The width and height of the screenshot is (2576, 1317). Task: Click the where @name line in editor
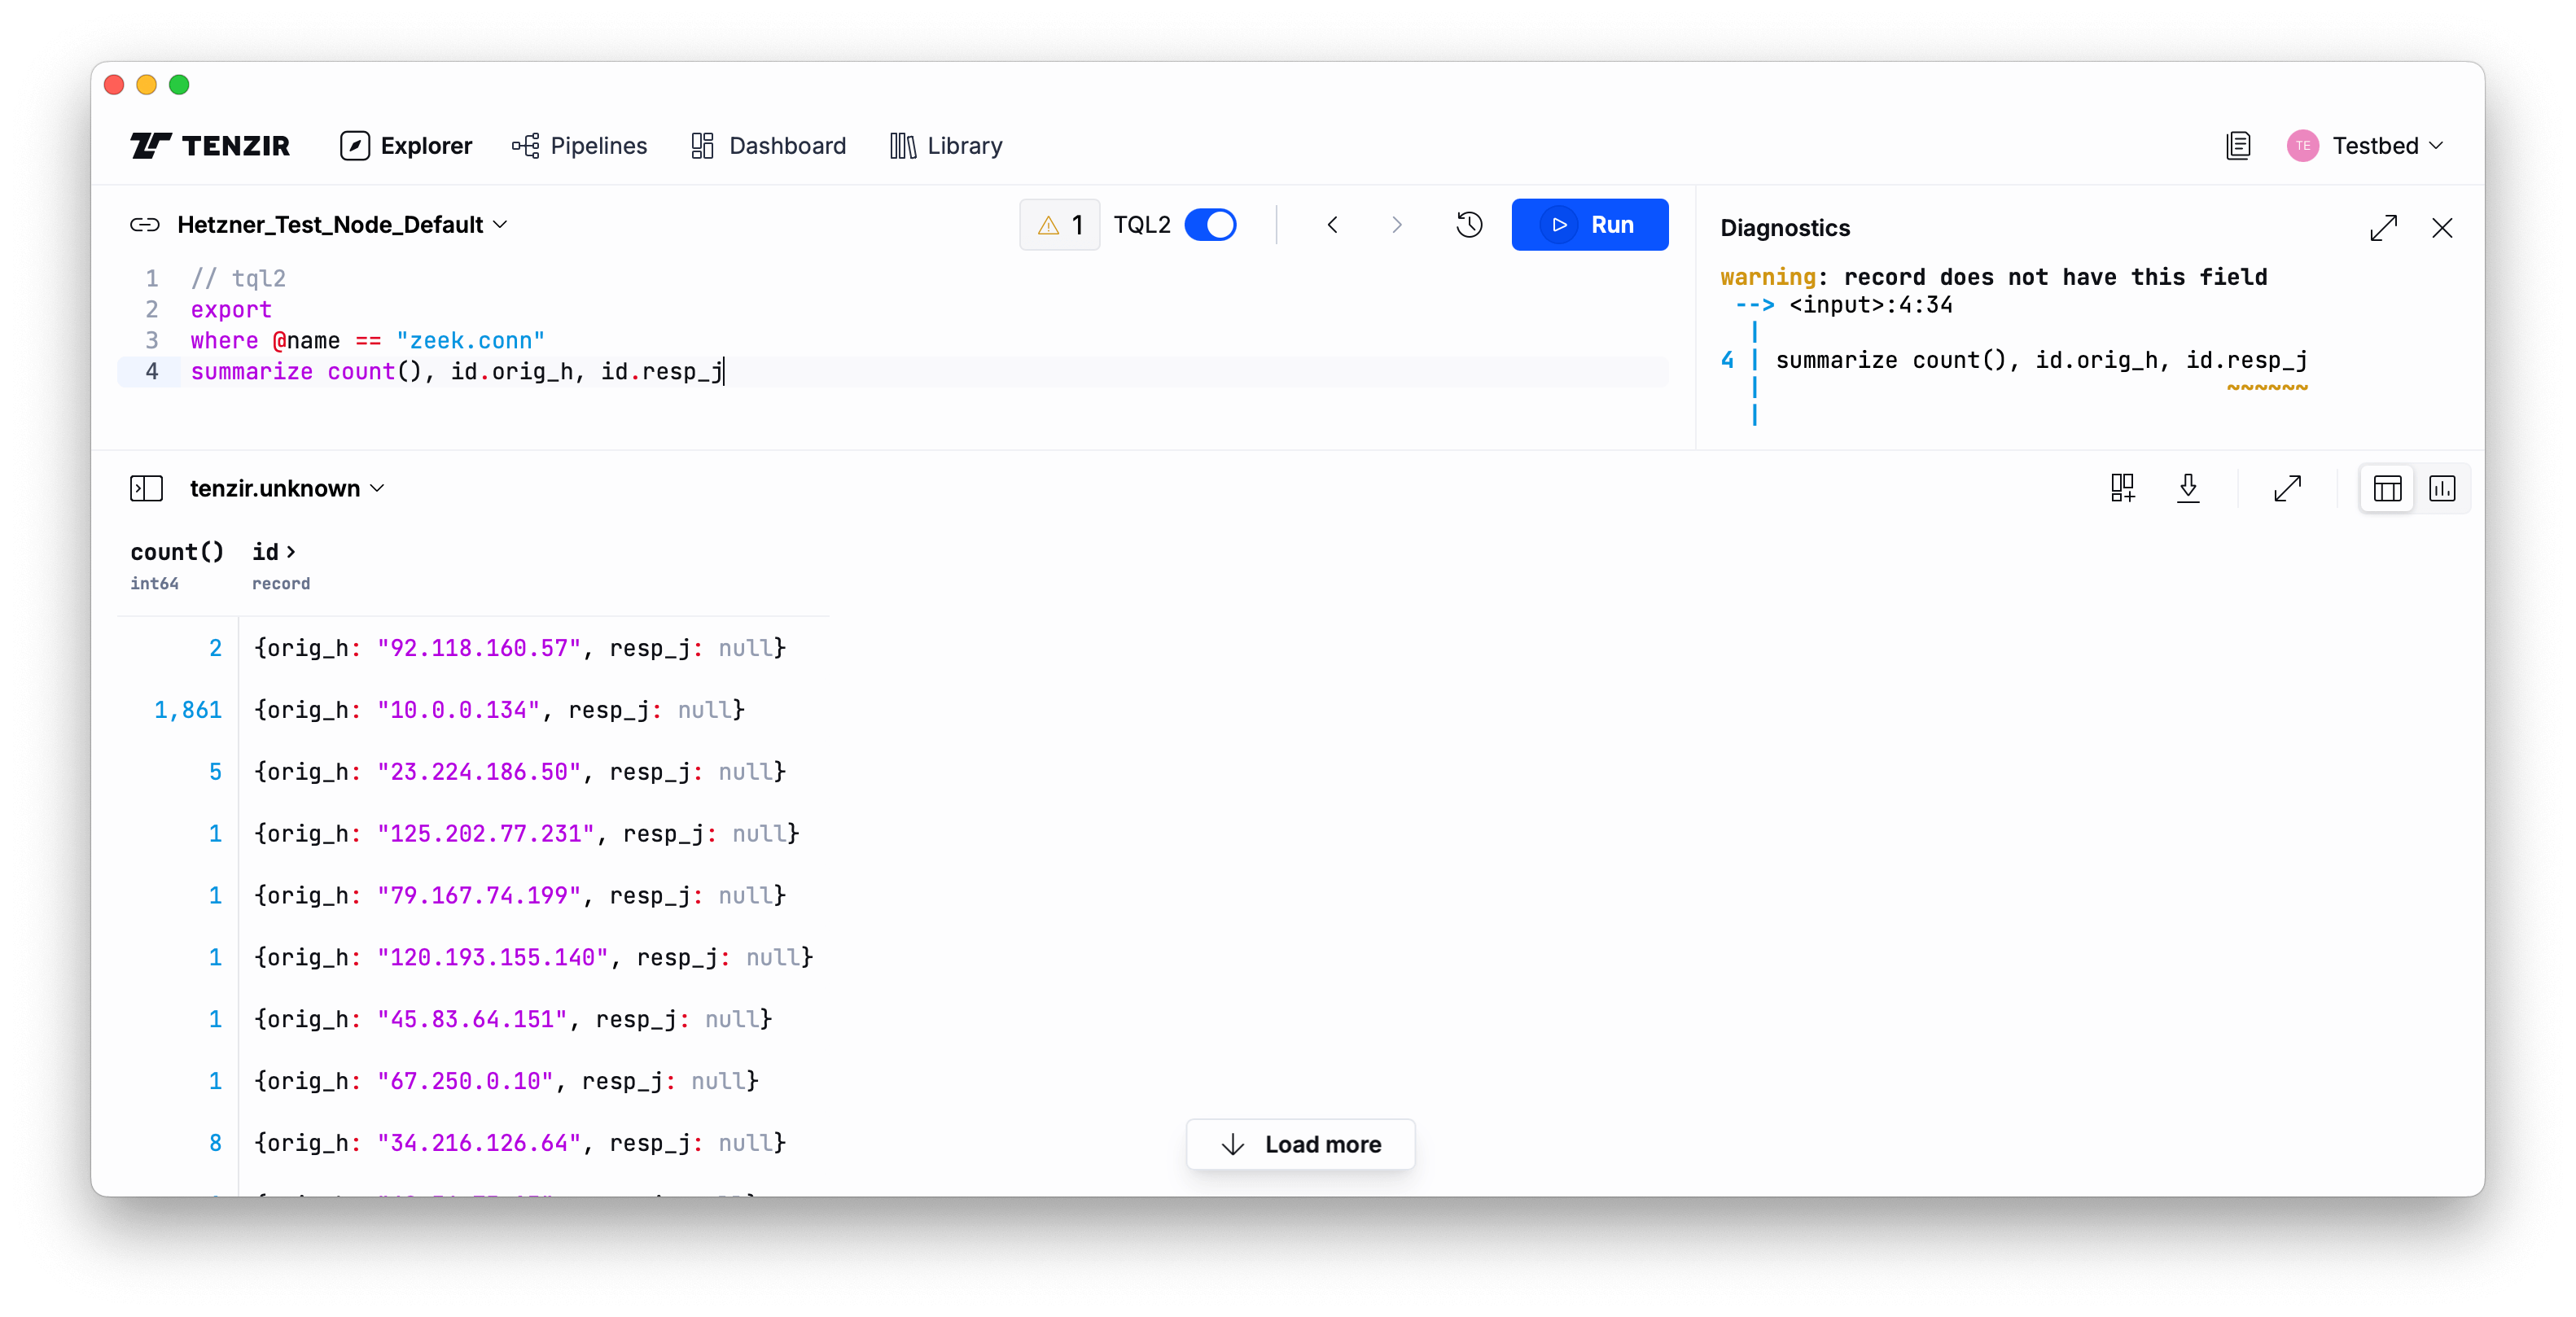coord(367,340)
